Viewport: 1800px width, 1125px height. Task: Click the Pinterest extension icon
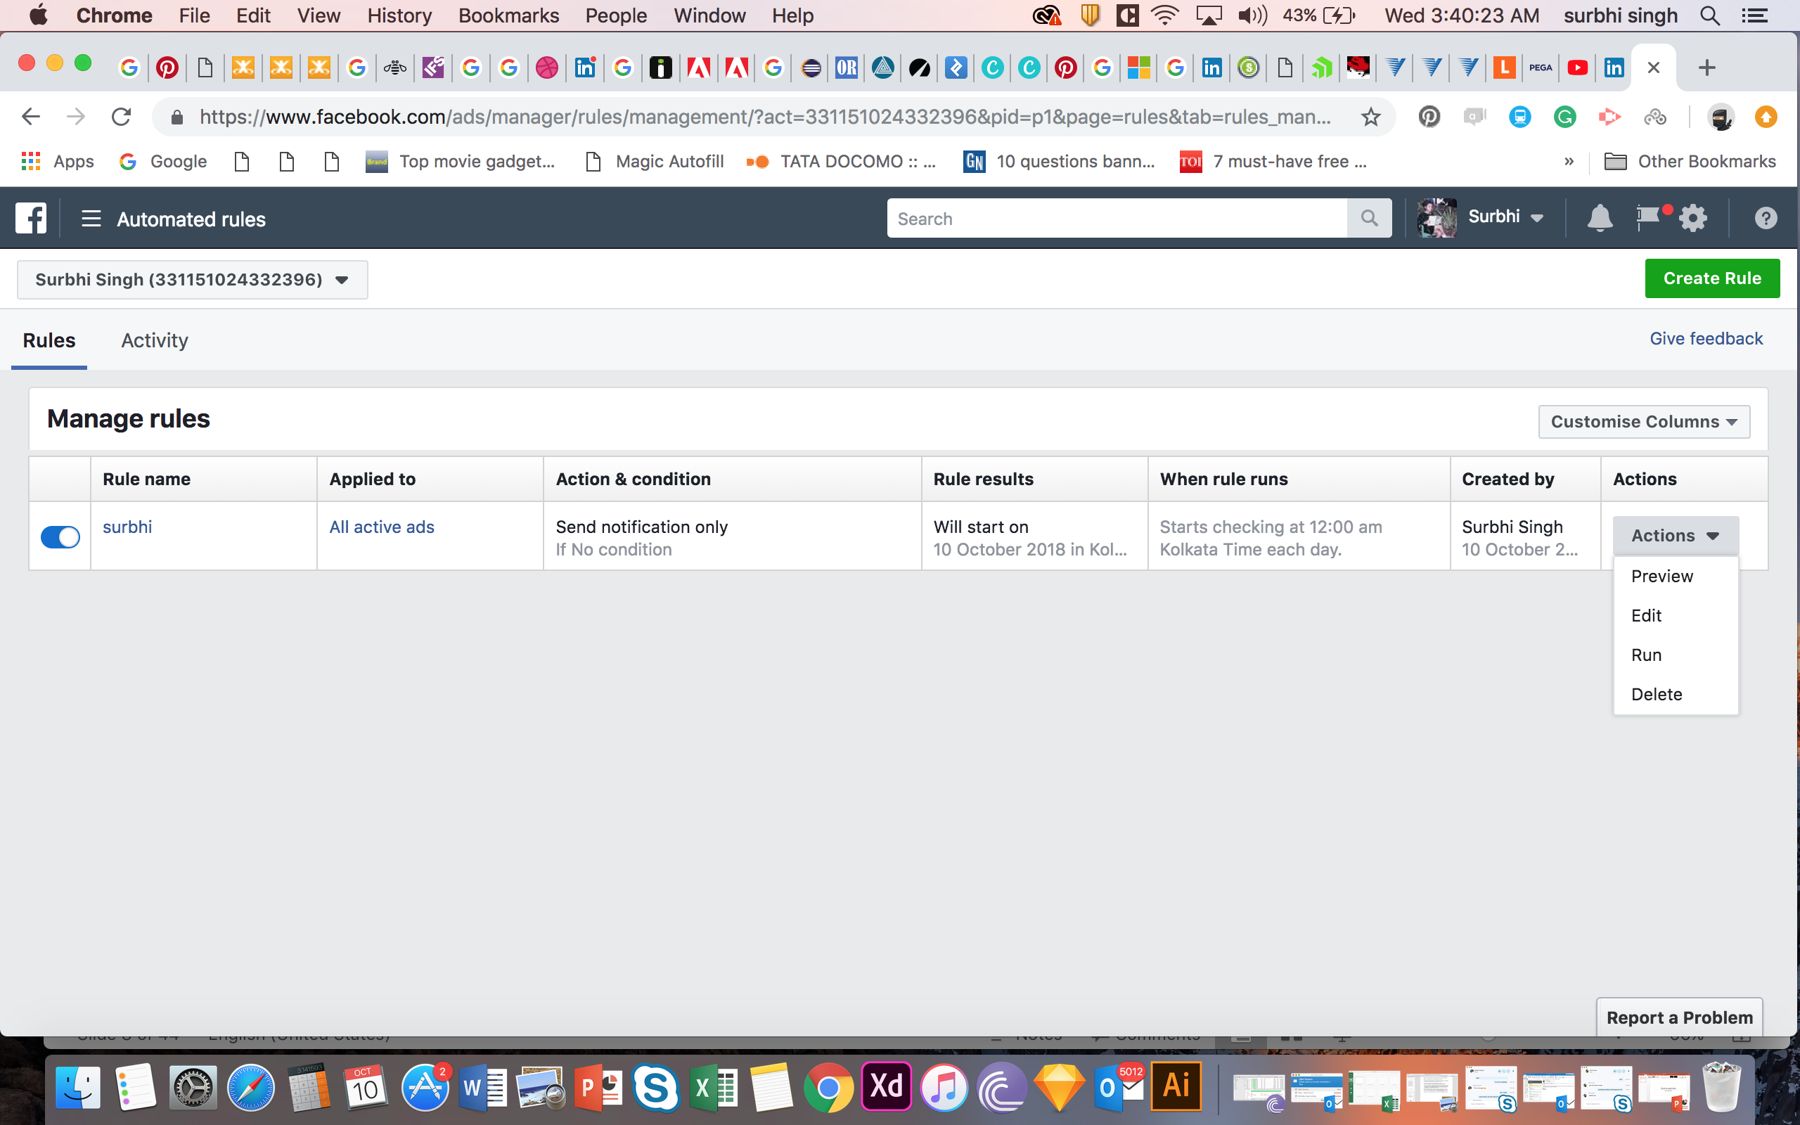pos(1429,117)
